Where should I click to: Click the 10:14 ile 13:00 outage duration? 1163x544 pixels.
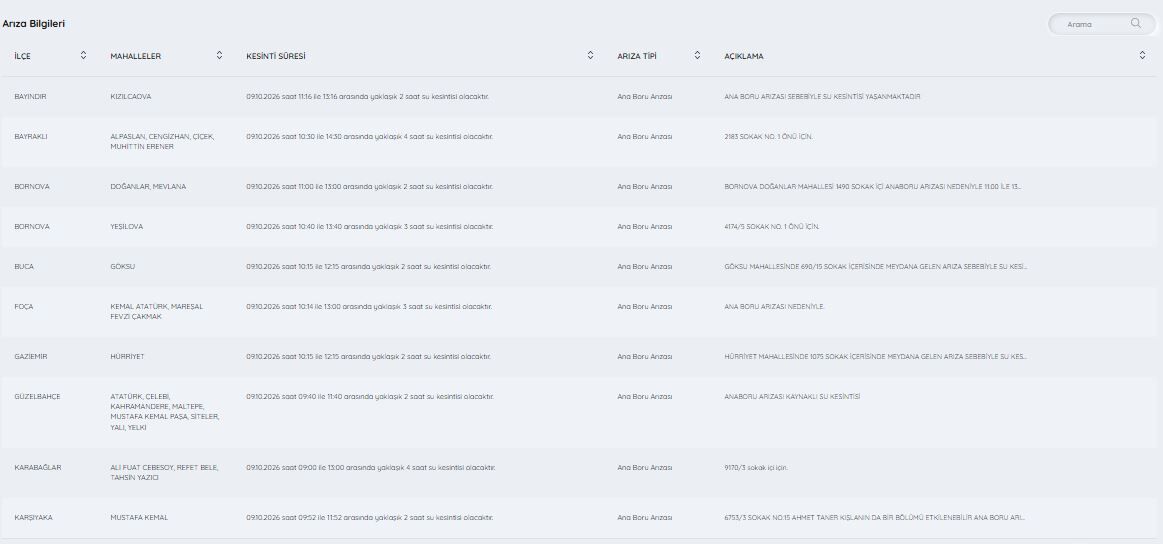point(369,307)
